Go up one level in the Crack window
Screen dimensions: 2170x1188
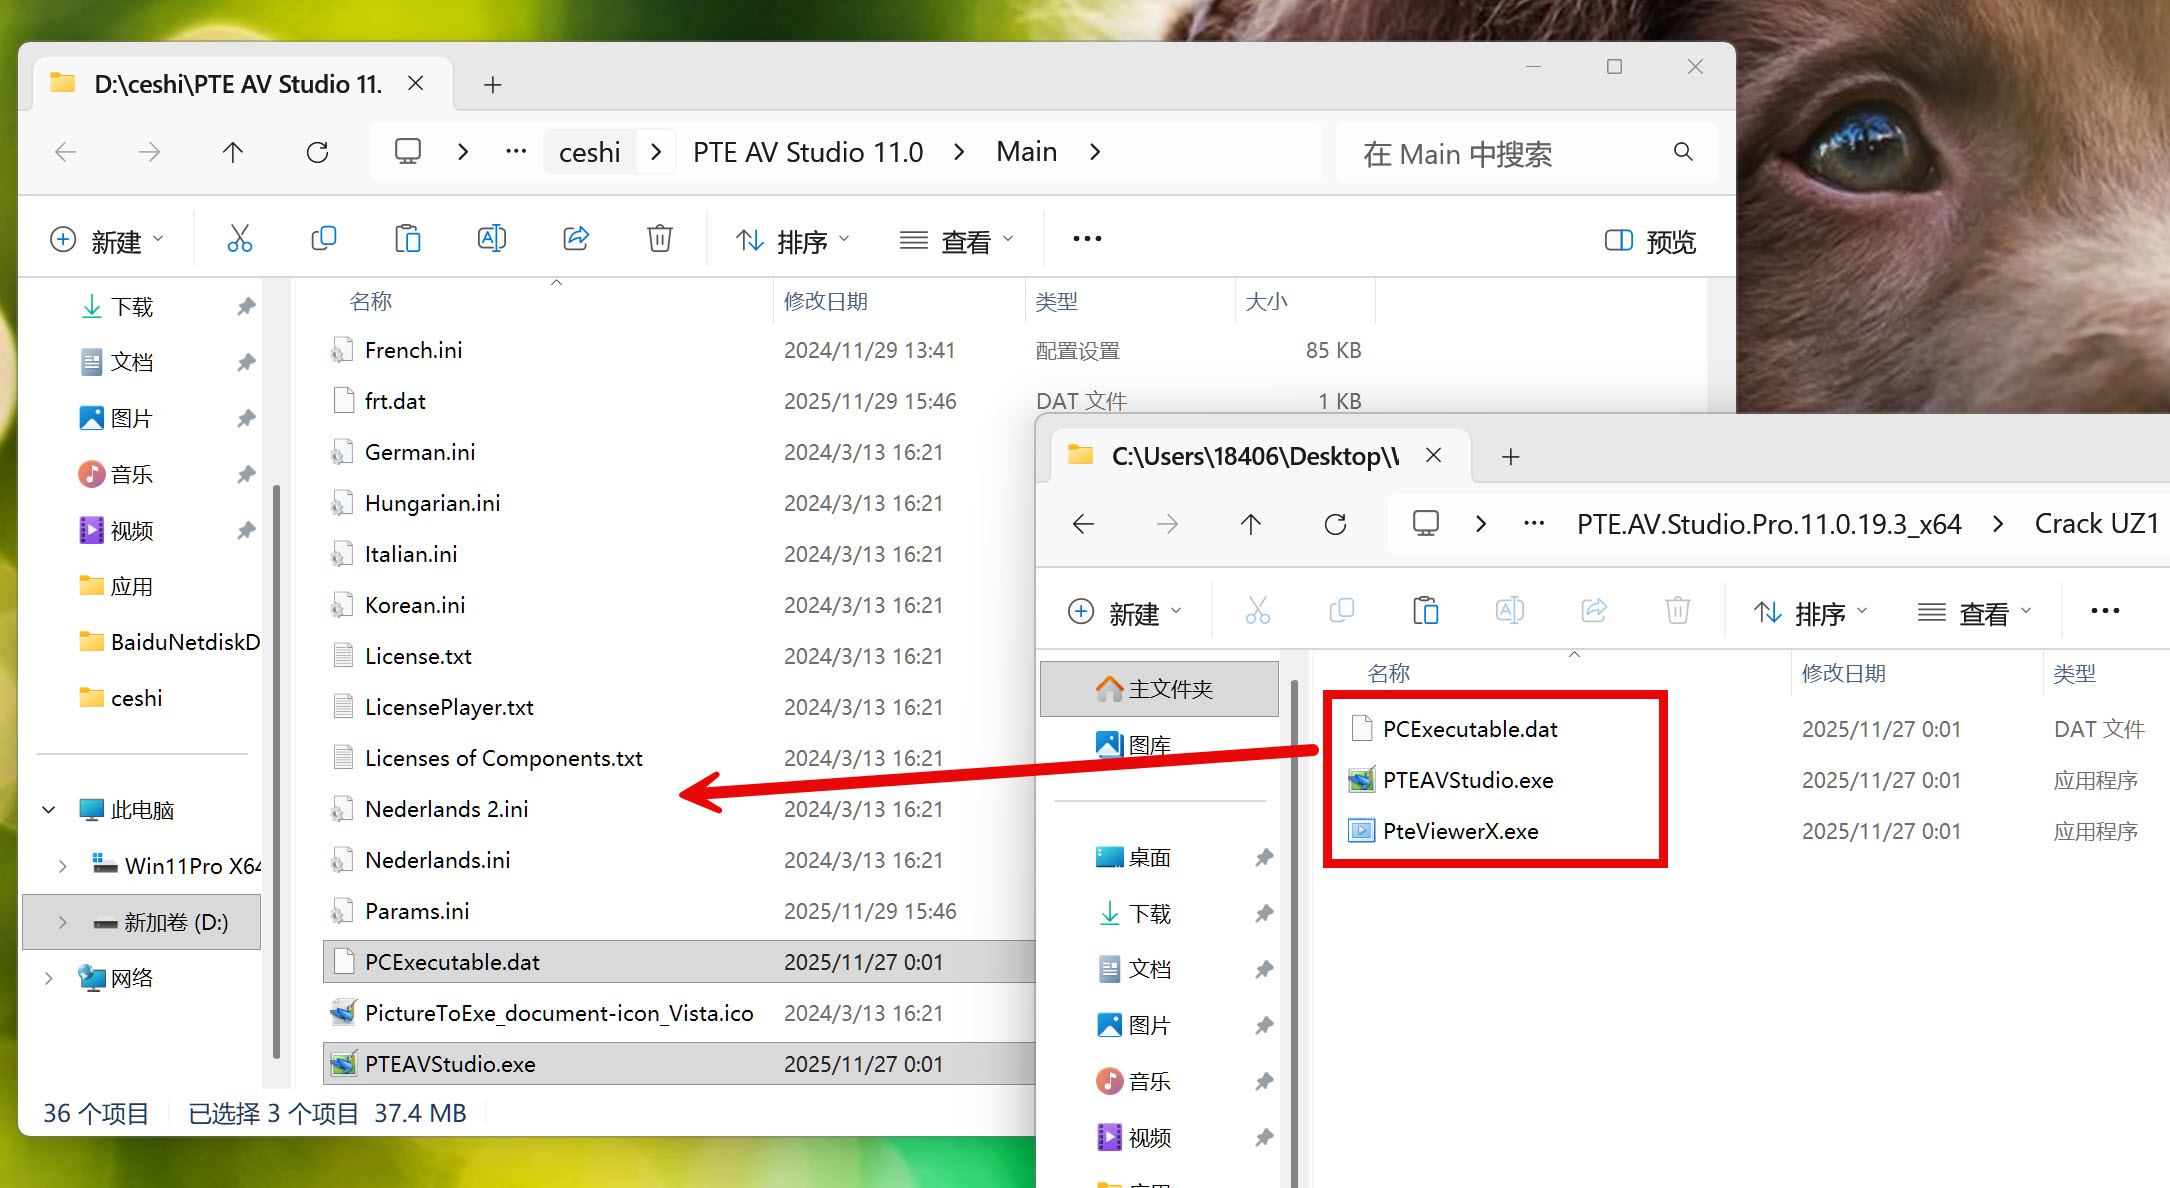(1251, 524)
